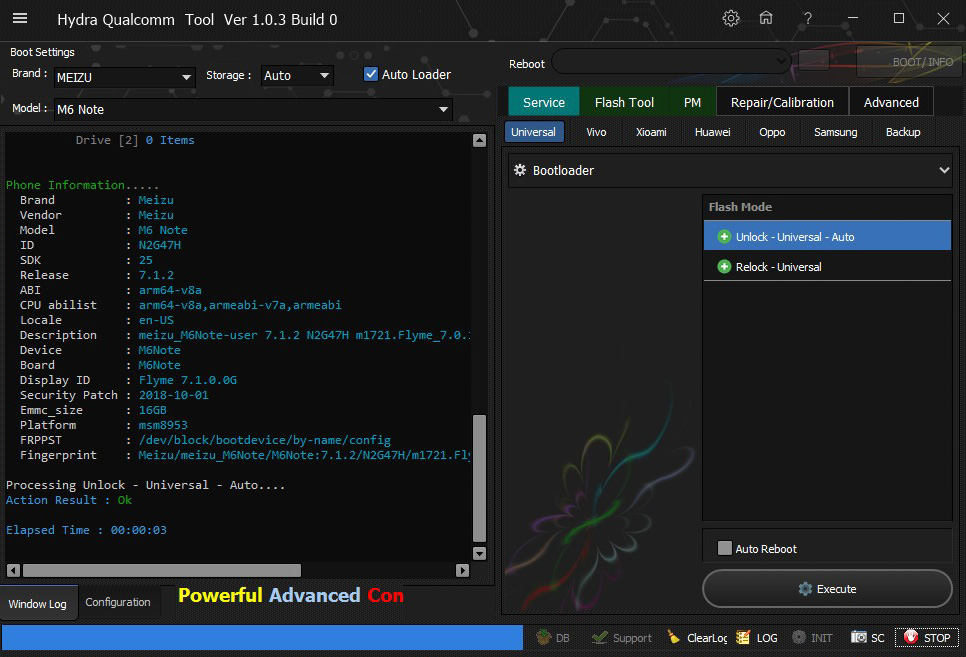Open the Storage dropdown set to Auto

pyautogui.click(x=324, y=76)
